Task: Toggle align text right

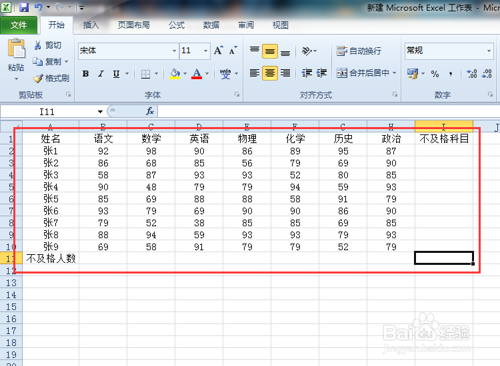Action: click(285, 73)
